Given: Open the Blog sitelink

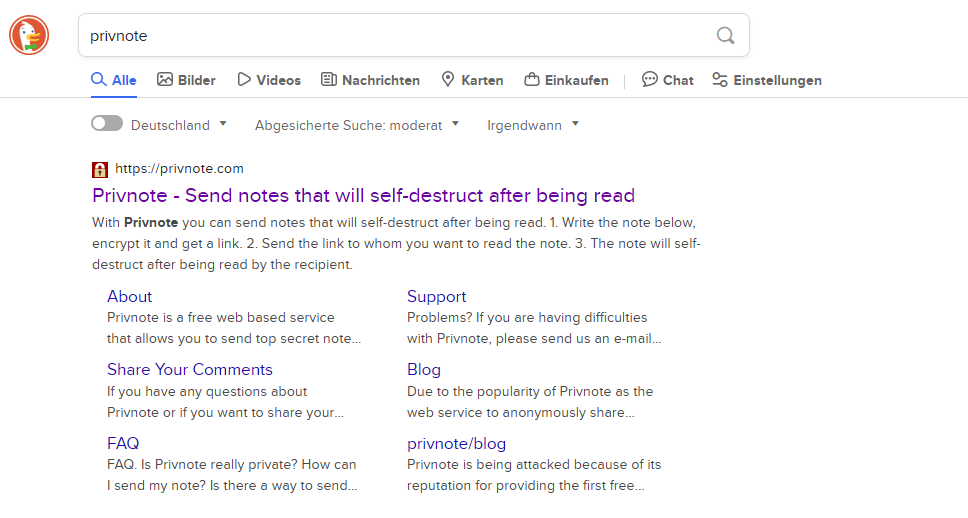Looking at the screenshot, I should [x=424, y=370].
